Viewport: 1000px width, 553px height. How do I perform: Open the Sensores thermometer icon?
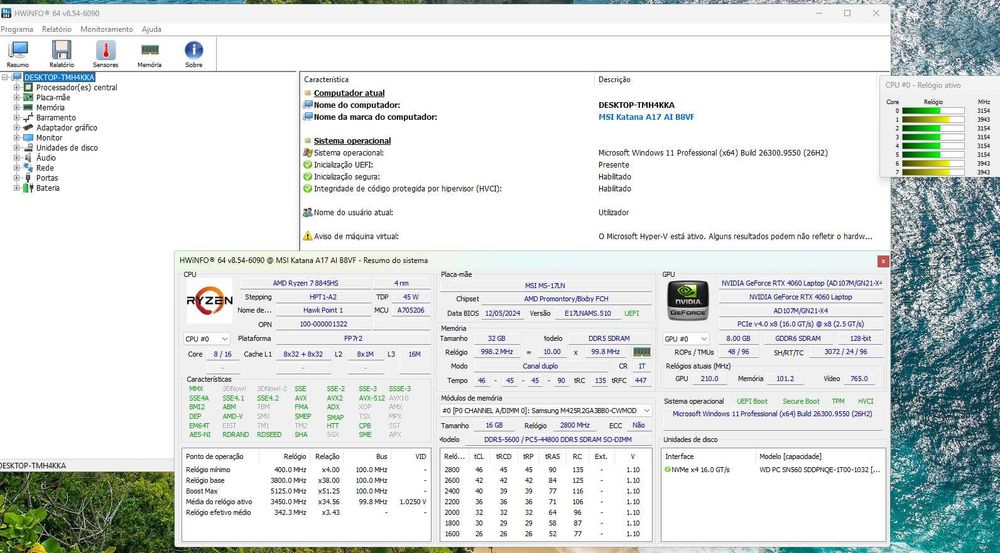[x=105, y=54]
